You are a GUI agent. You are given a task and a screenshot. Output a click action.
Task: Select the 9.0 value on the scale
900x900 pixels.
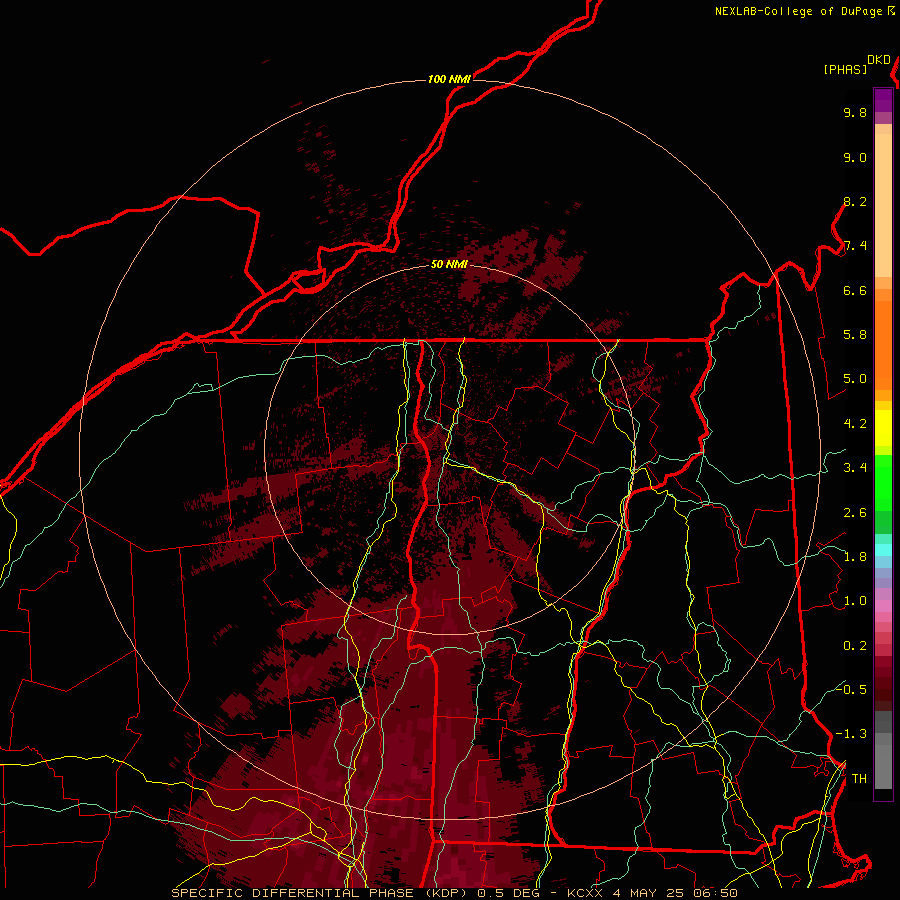[x=855, y=157]
